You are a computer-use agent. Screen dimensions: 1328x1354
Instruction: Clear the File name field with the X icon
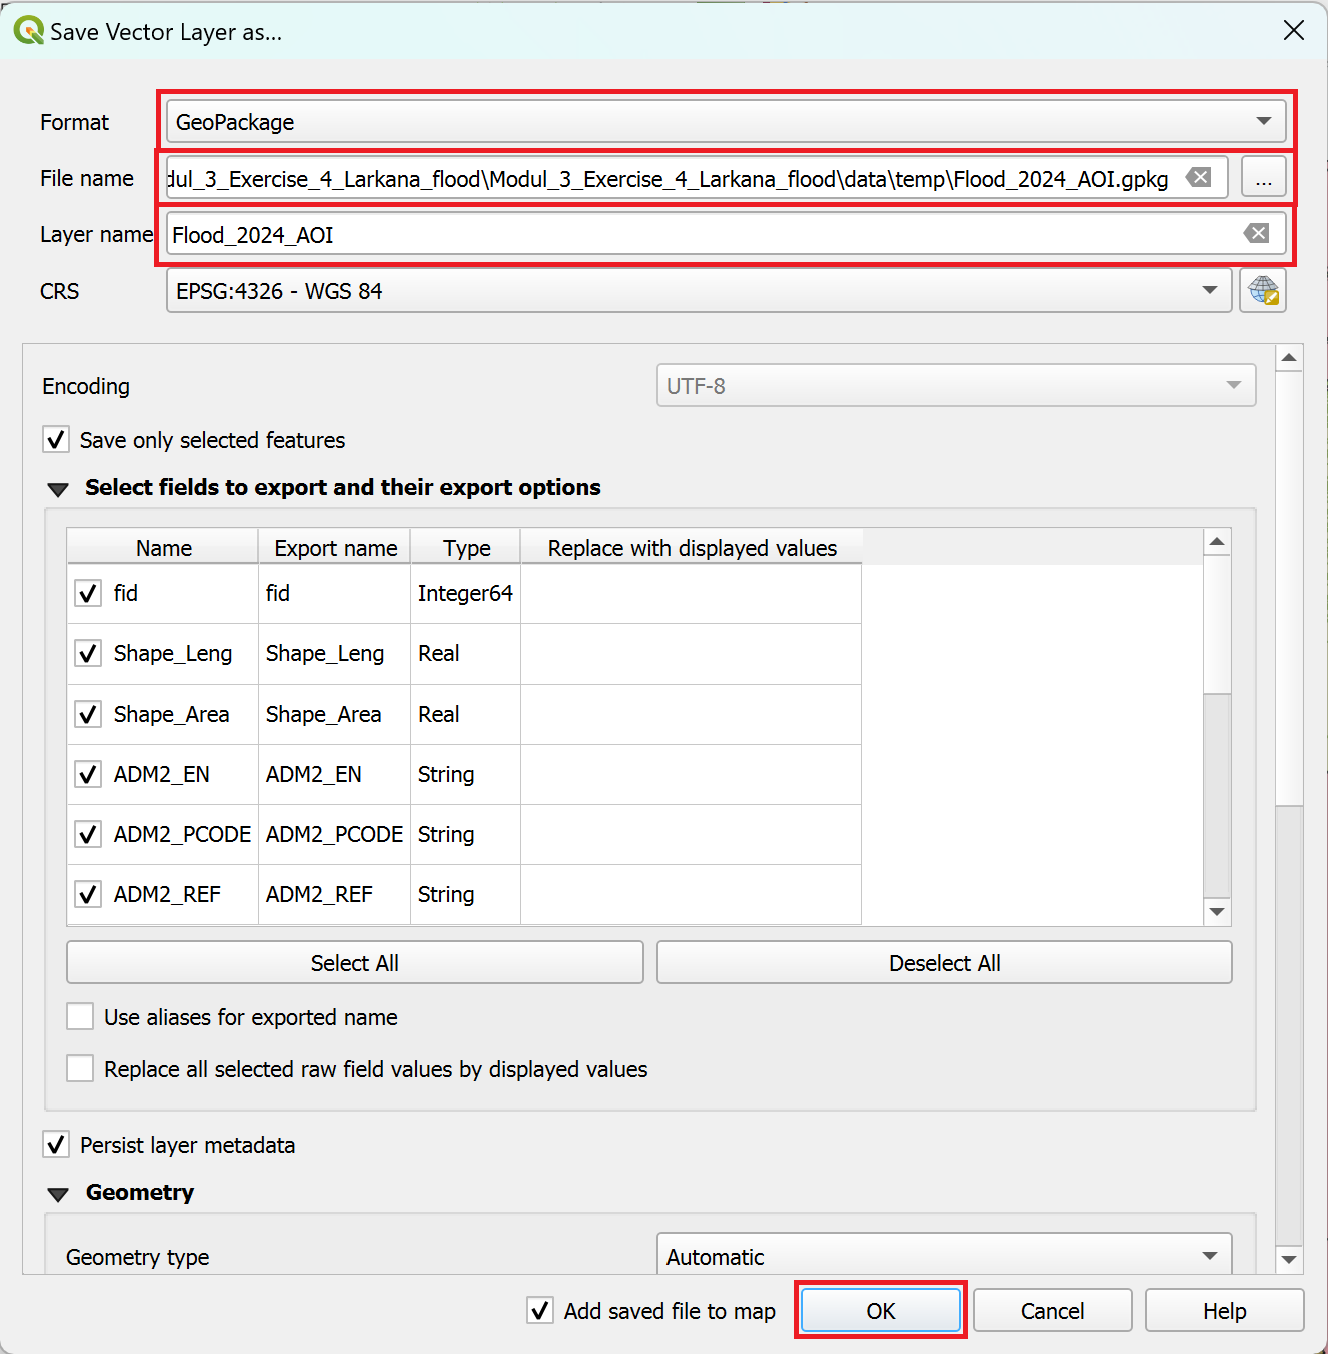[x=1198, y=178]
